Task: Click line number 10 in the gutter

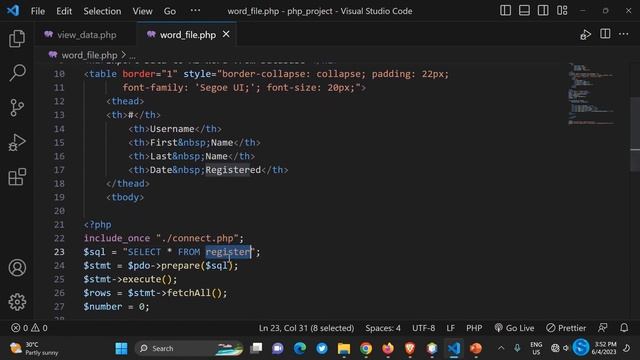Action: pos(59,74)
